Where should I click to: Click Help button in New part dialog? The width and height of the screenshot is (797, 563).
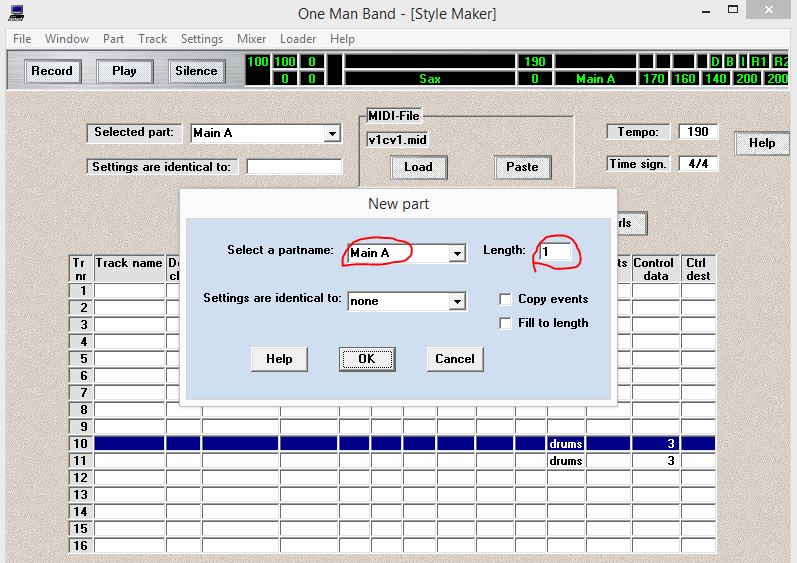click(279, 359)
